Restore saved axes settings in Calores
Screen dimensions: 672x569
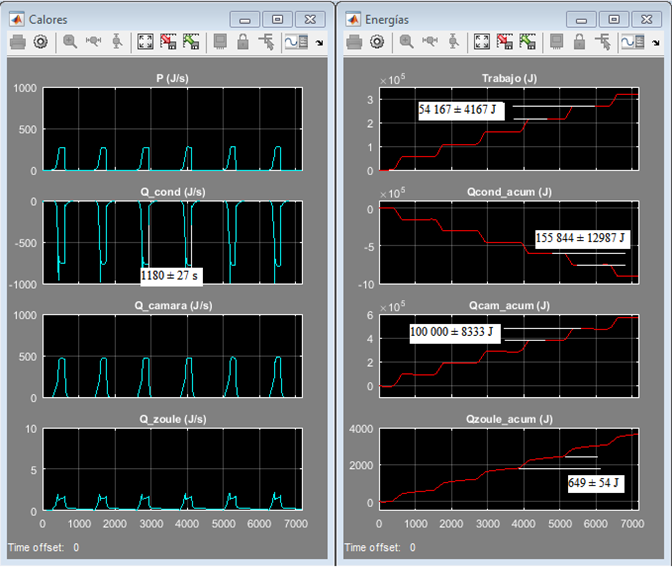click(x=191, y=42)
